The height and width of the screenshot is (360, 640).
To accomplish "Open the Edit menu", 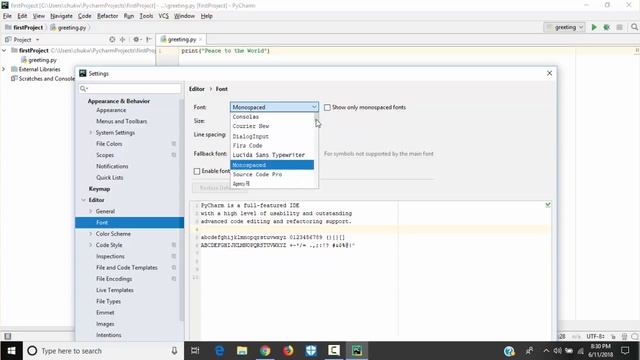I will coord(22,16).
